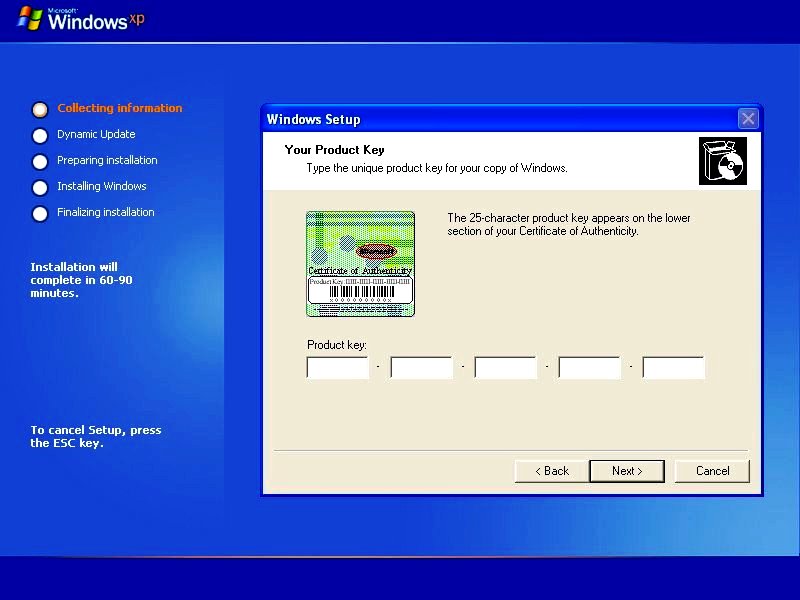Click the Dynamic Update step bullet
The image size is (800, 600).
[40, 135]
